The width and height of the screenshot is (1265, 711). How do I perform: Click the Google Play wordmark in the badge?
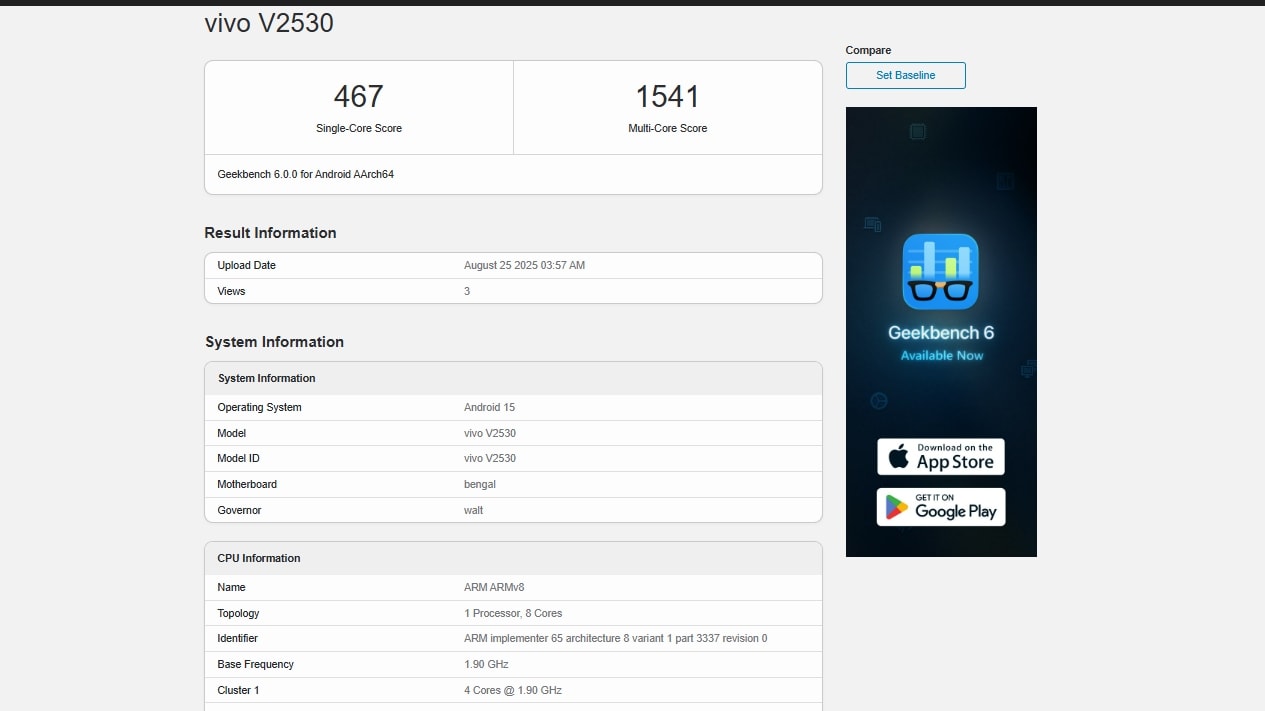(x=955, y=511)
